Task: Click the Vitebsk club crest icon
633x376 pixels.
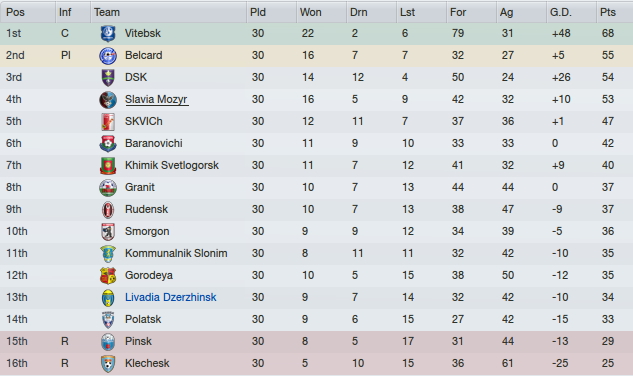Action: point(108,34)
